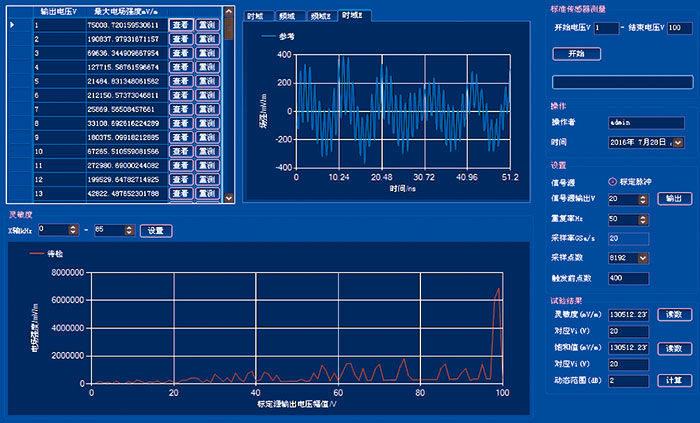Open the 时间 date dropdown
The height and width of the screenshot is (423, 700).
[x=678, y=143]
